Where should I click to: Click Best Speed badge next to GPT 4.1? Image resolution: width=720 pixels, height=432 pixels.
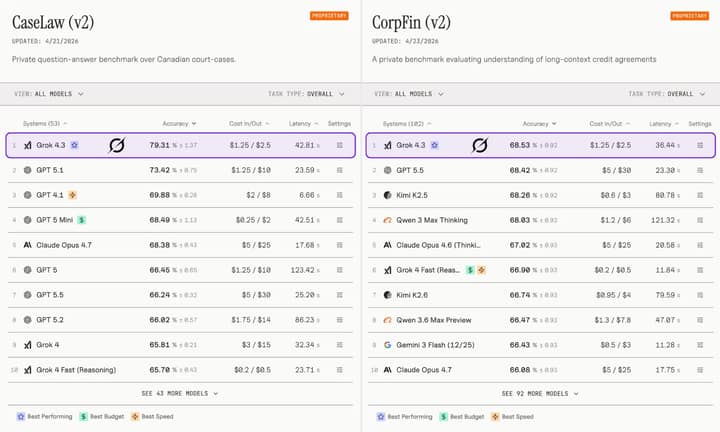72,195
